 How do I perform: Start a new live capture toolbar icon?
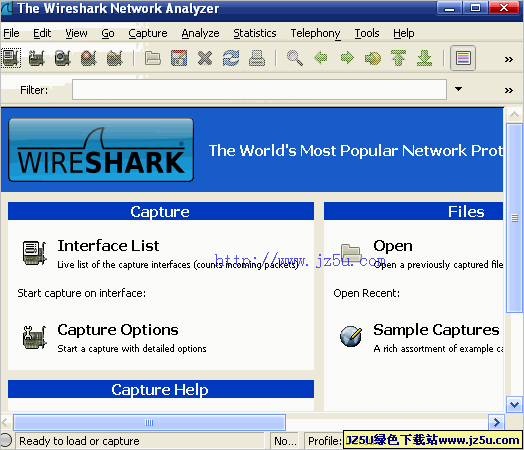pyautogui.click(x=62, y=58)
